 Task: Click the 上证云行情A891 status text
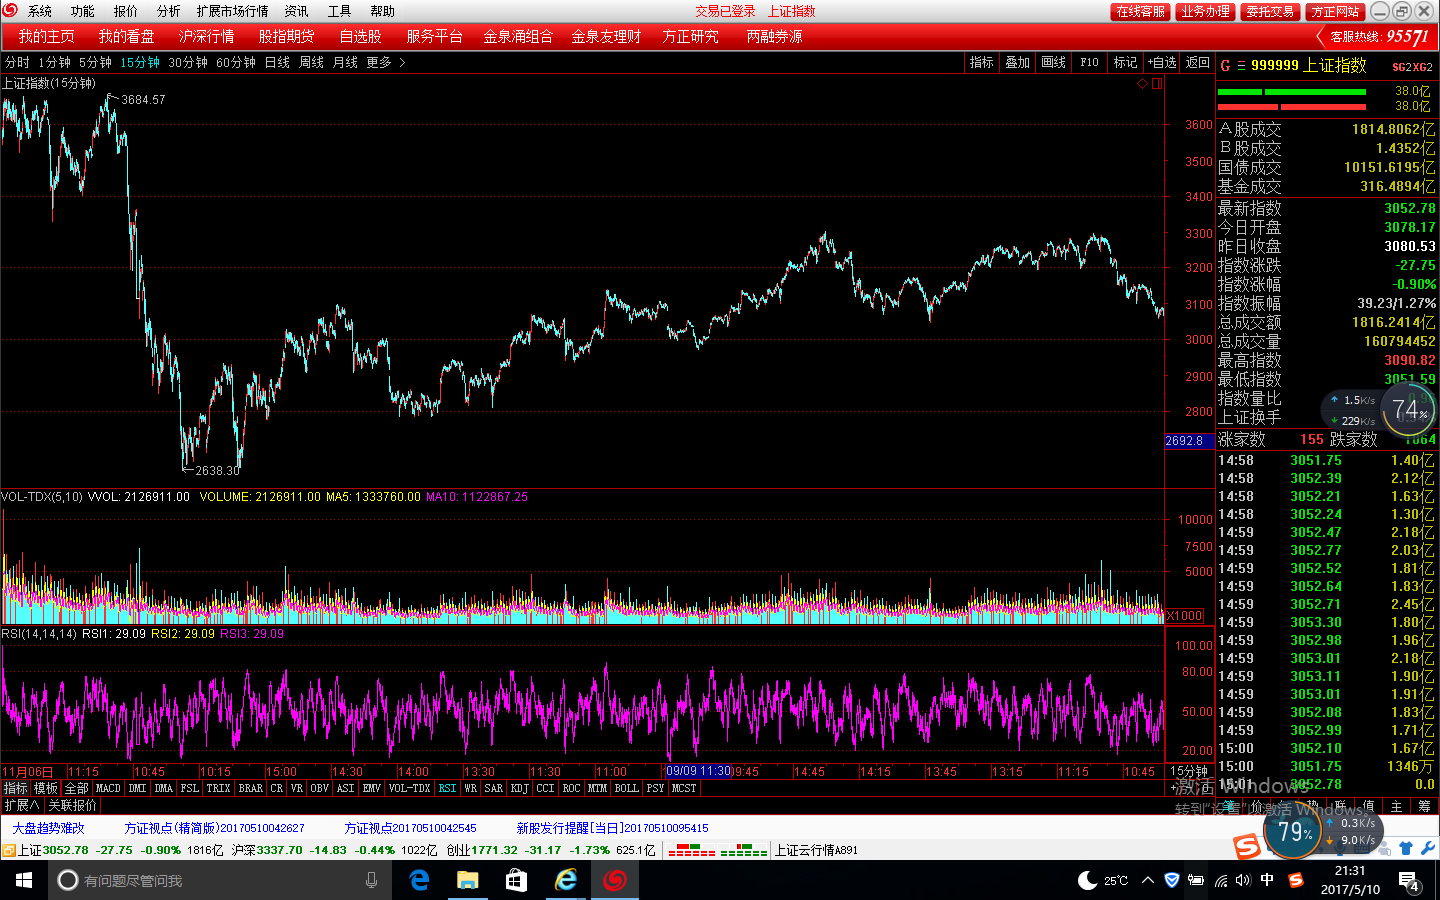[816, 850]
